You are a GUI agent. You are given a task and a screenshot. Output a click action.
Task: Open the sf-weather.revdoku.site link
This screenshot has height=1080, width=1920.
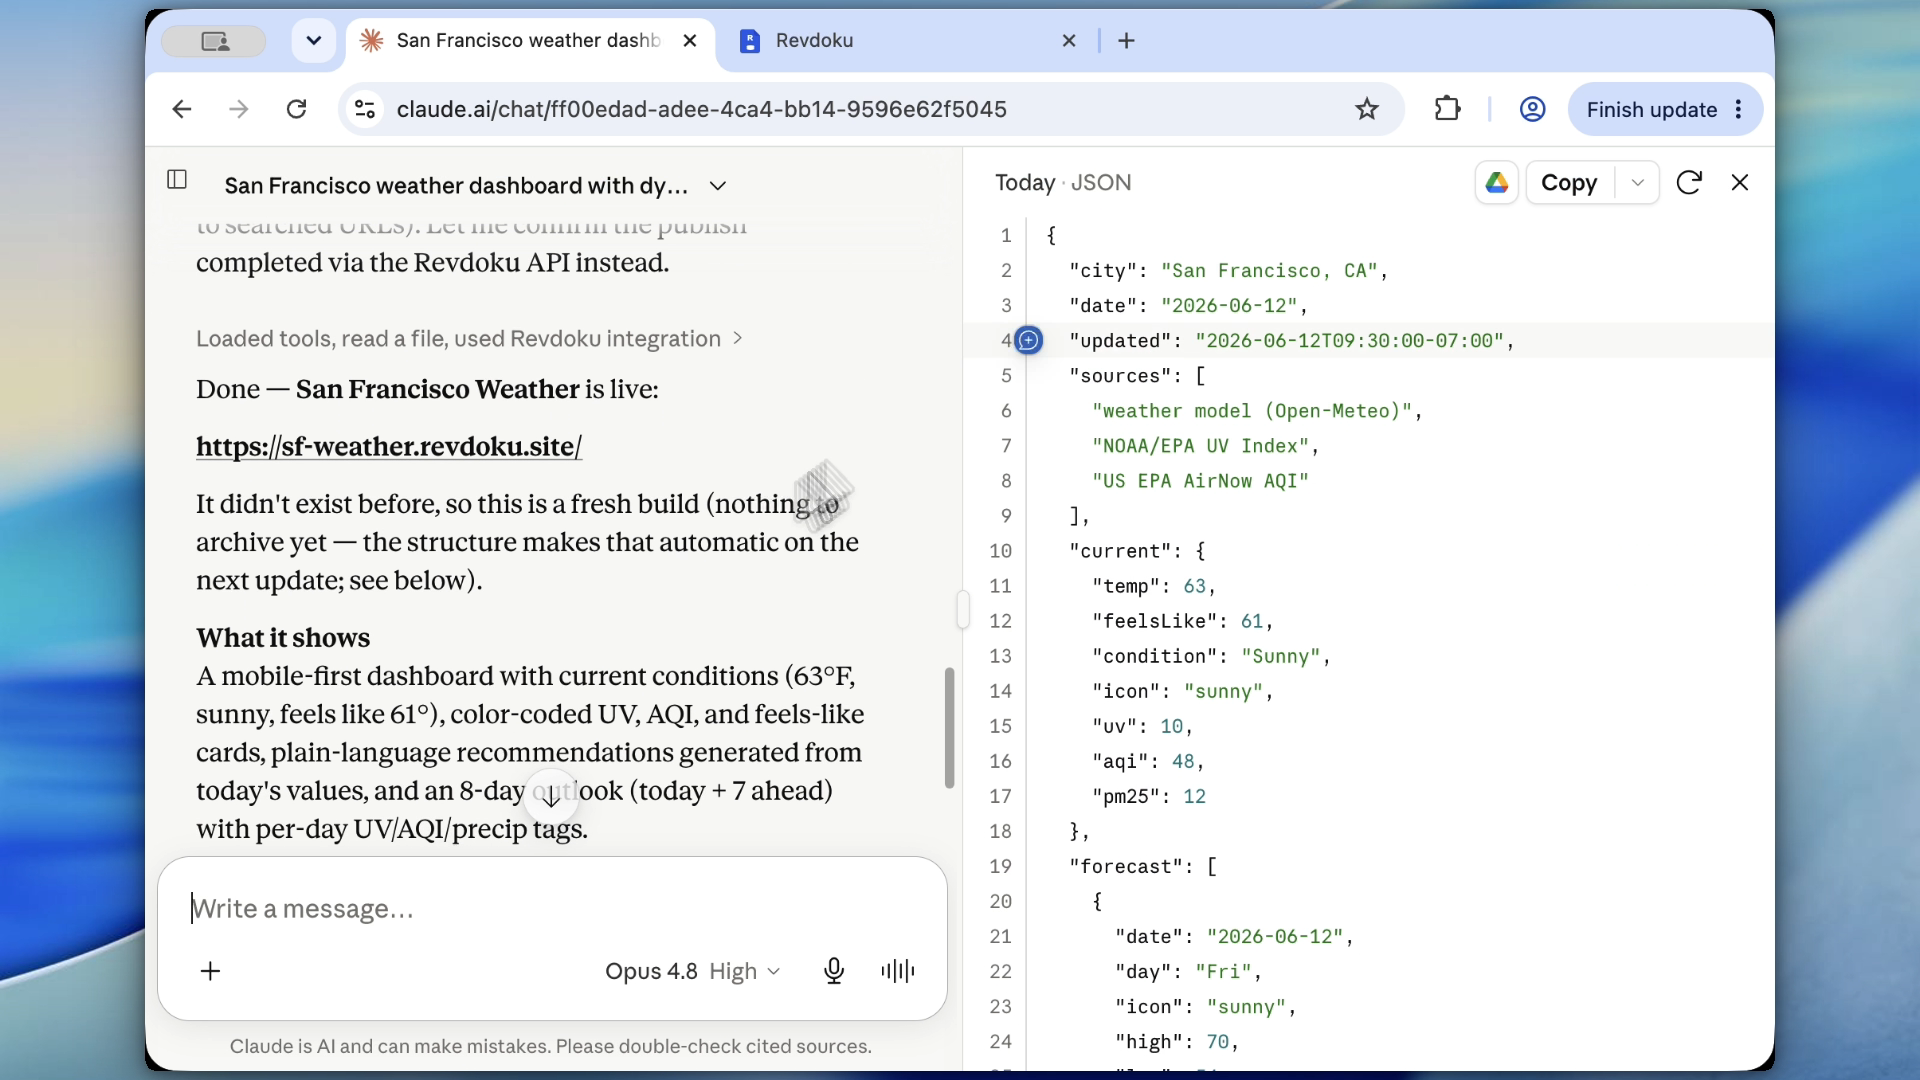389,447
